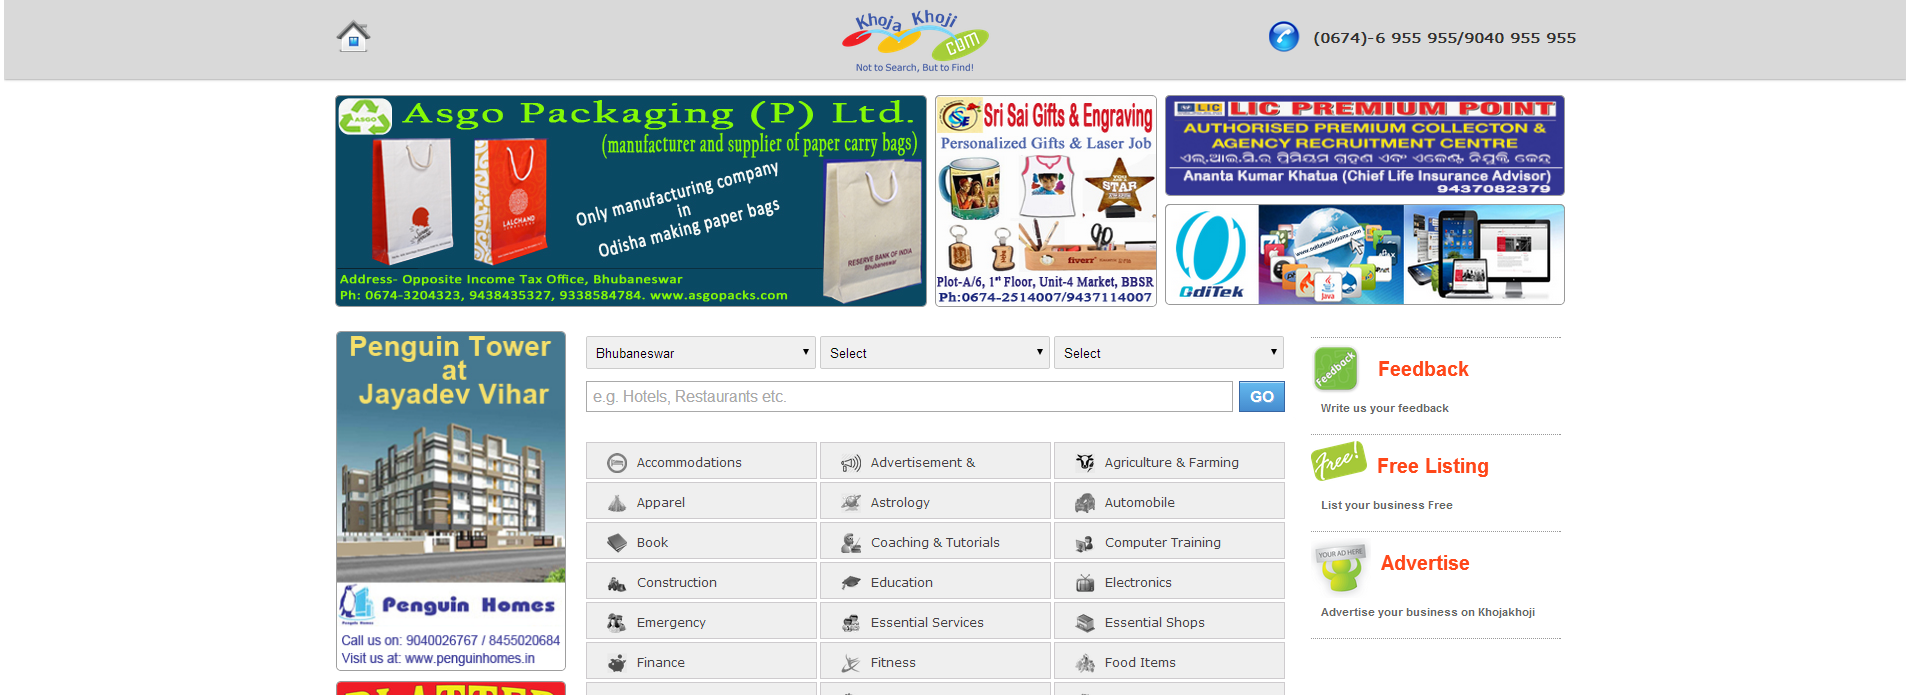
Task: Open the OdiTek banner ad
Action: [x=1365, y=255]
